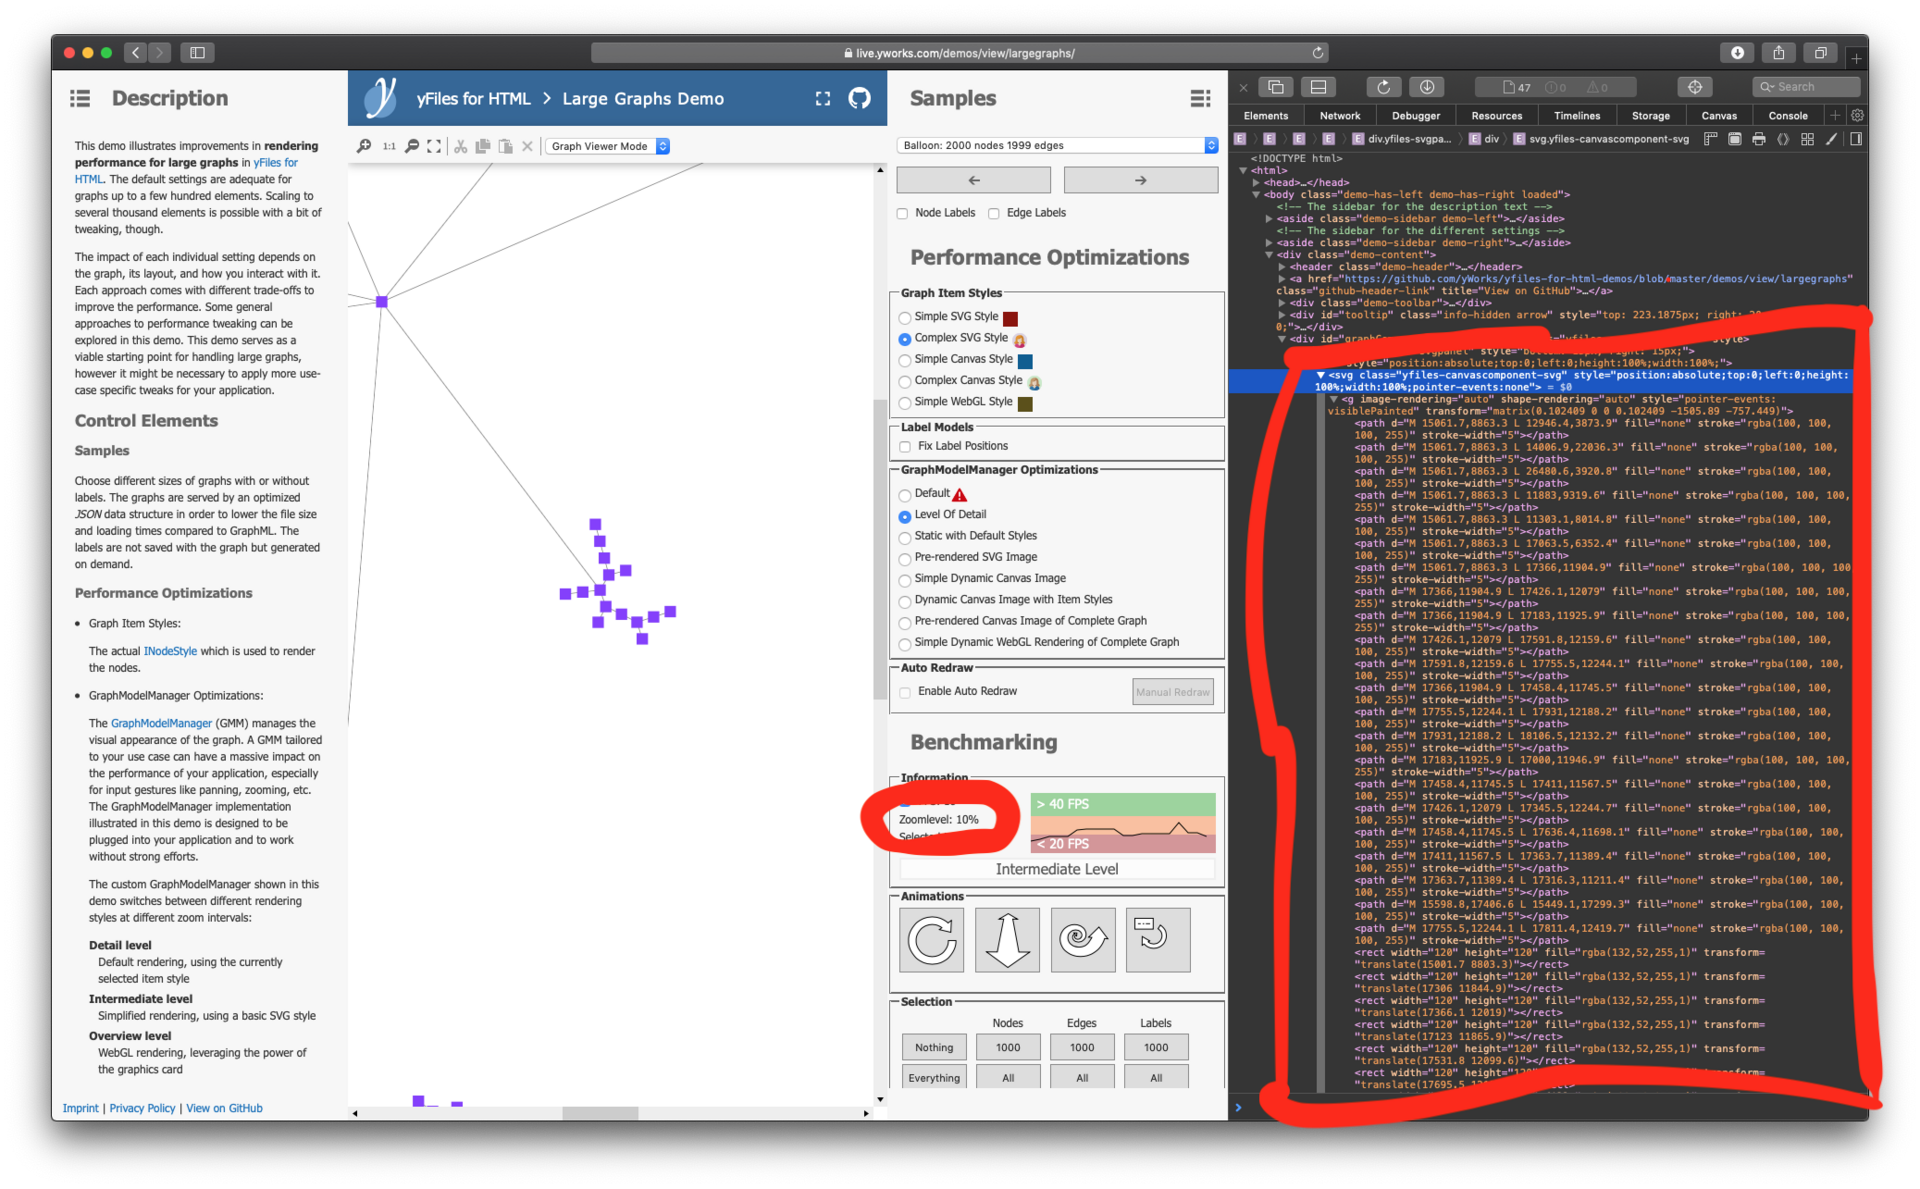Viewport: 1920px width, 1189px height.
Task: Click the hamburger menu icon in Description panel
Action: click(x=77, y=97)
